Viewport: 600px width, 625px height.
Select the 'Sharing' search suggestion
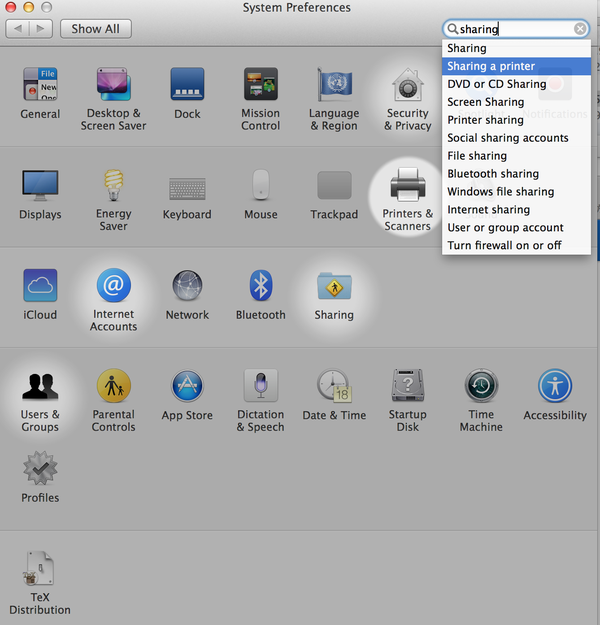(x=516, y=48)
